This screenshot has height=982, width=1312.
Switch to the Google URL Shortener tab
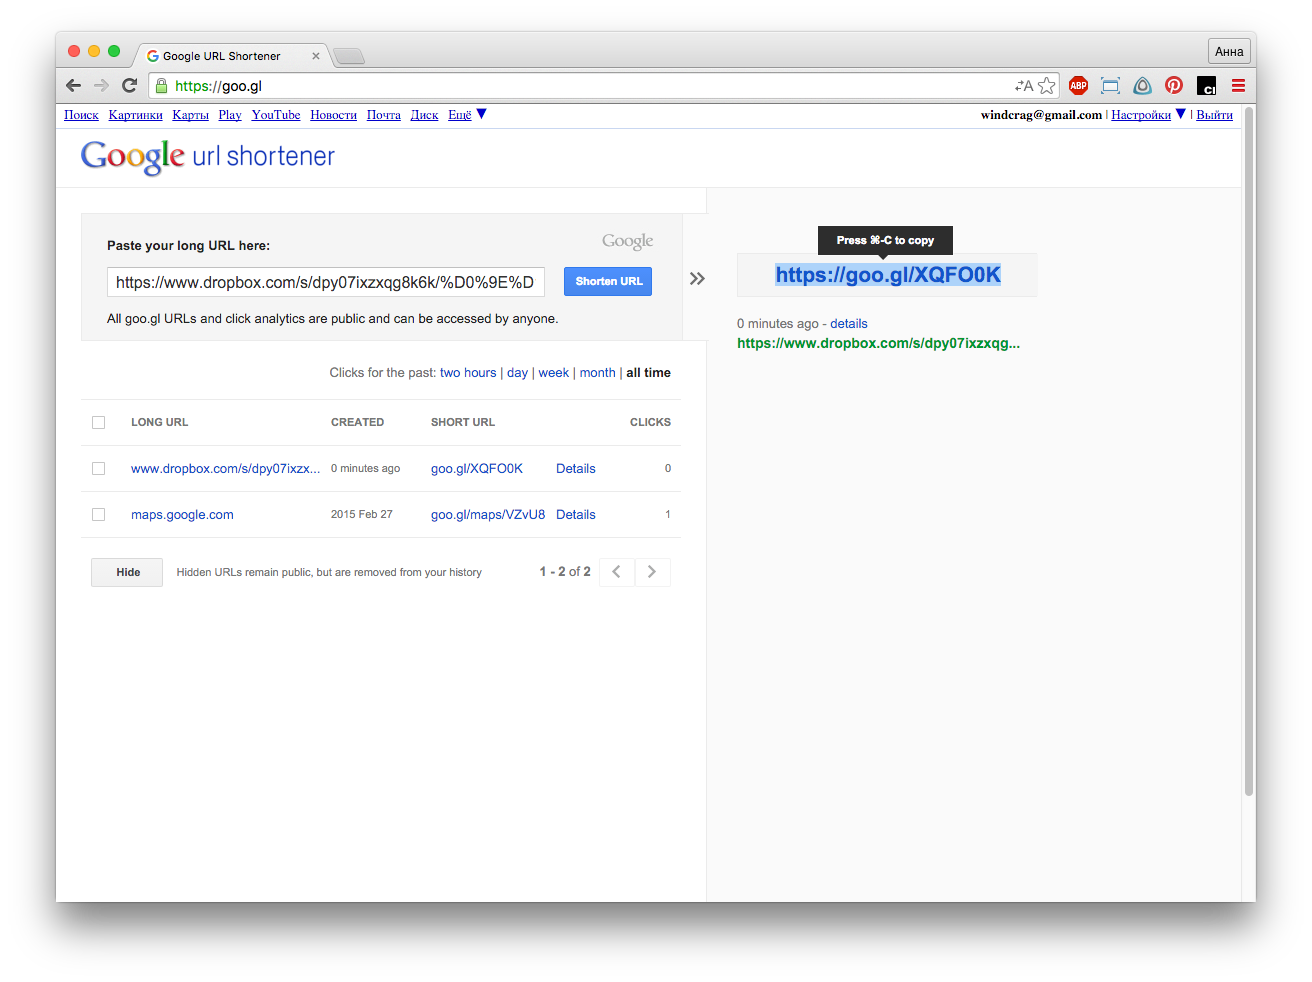[x=222, y=56]
